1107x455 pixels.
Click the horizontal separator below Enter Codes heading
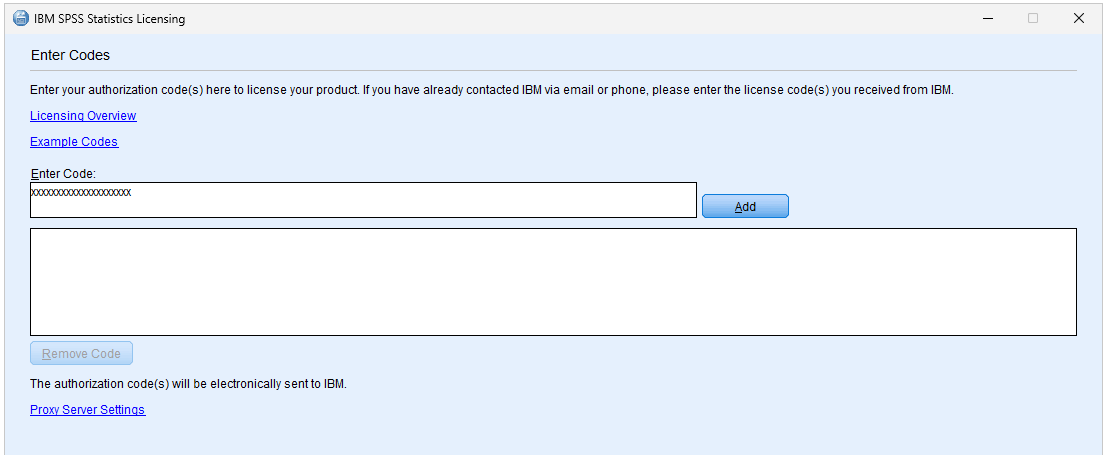pyautogui.click(x=553, y=71)
